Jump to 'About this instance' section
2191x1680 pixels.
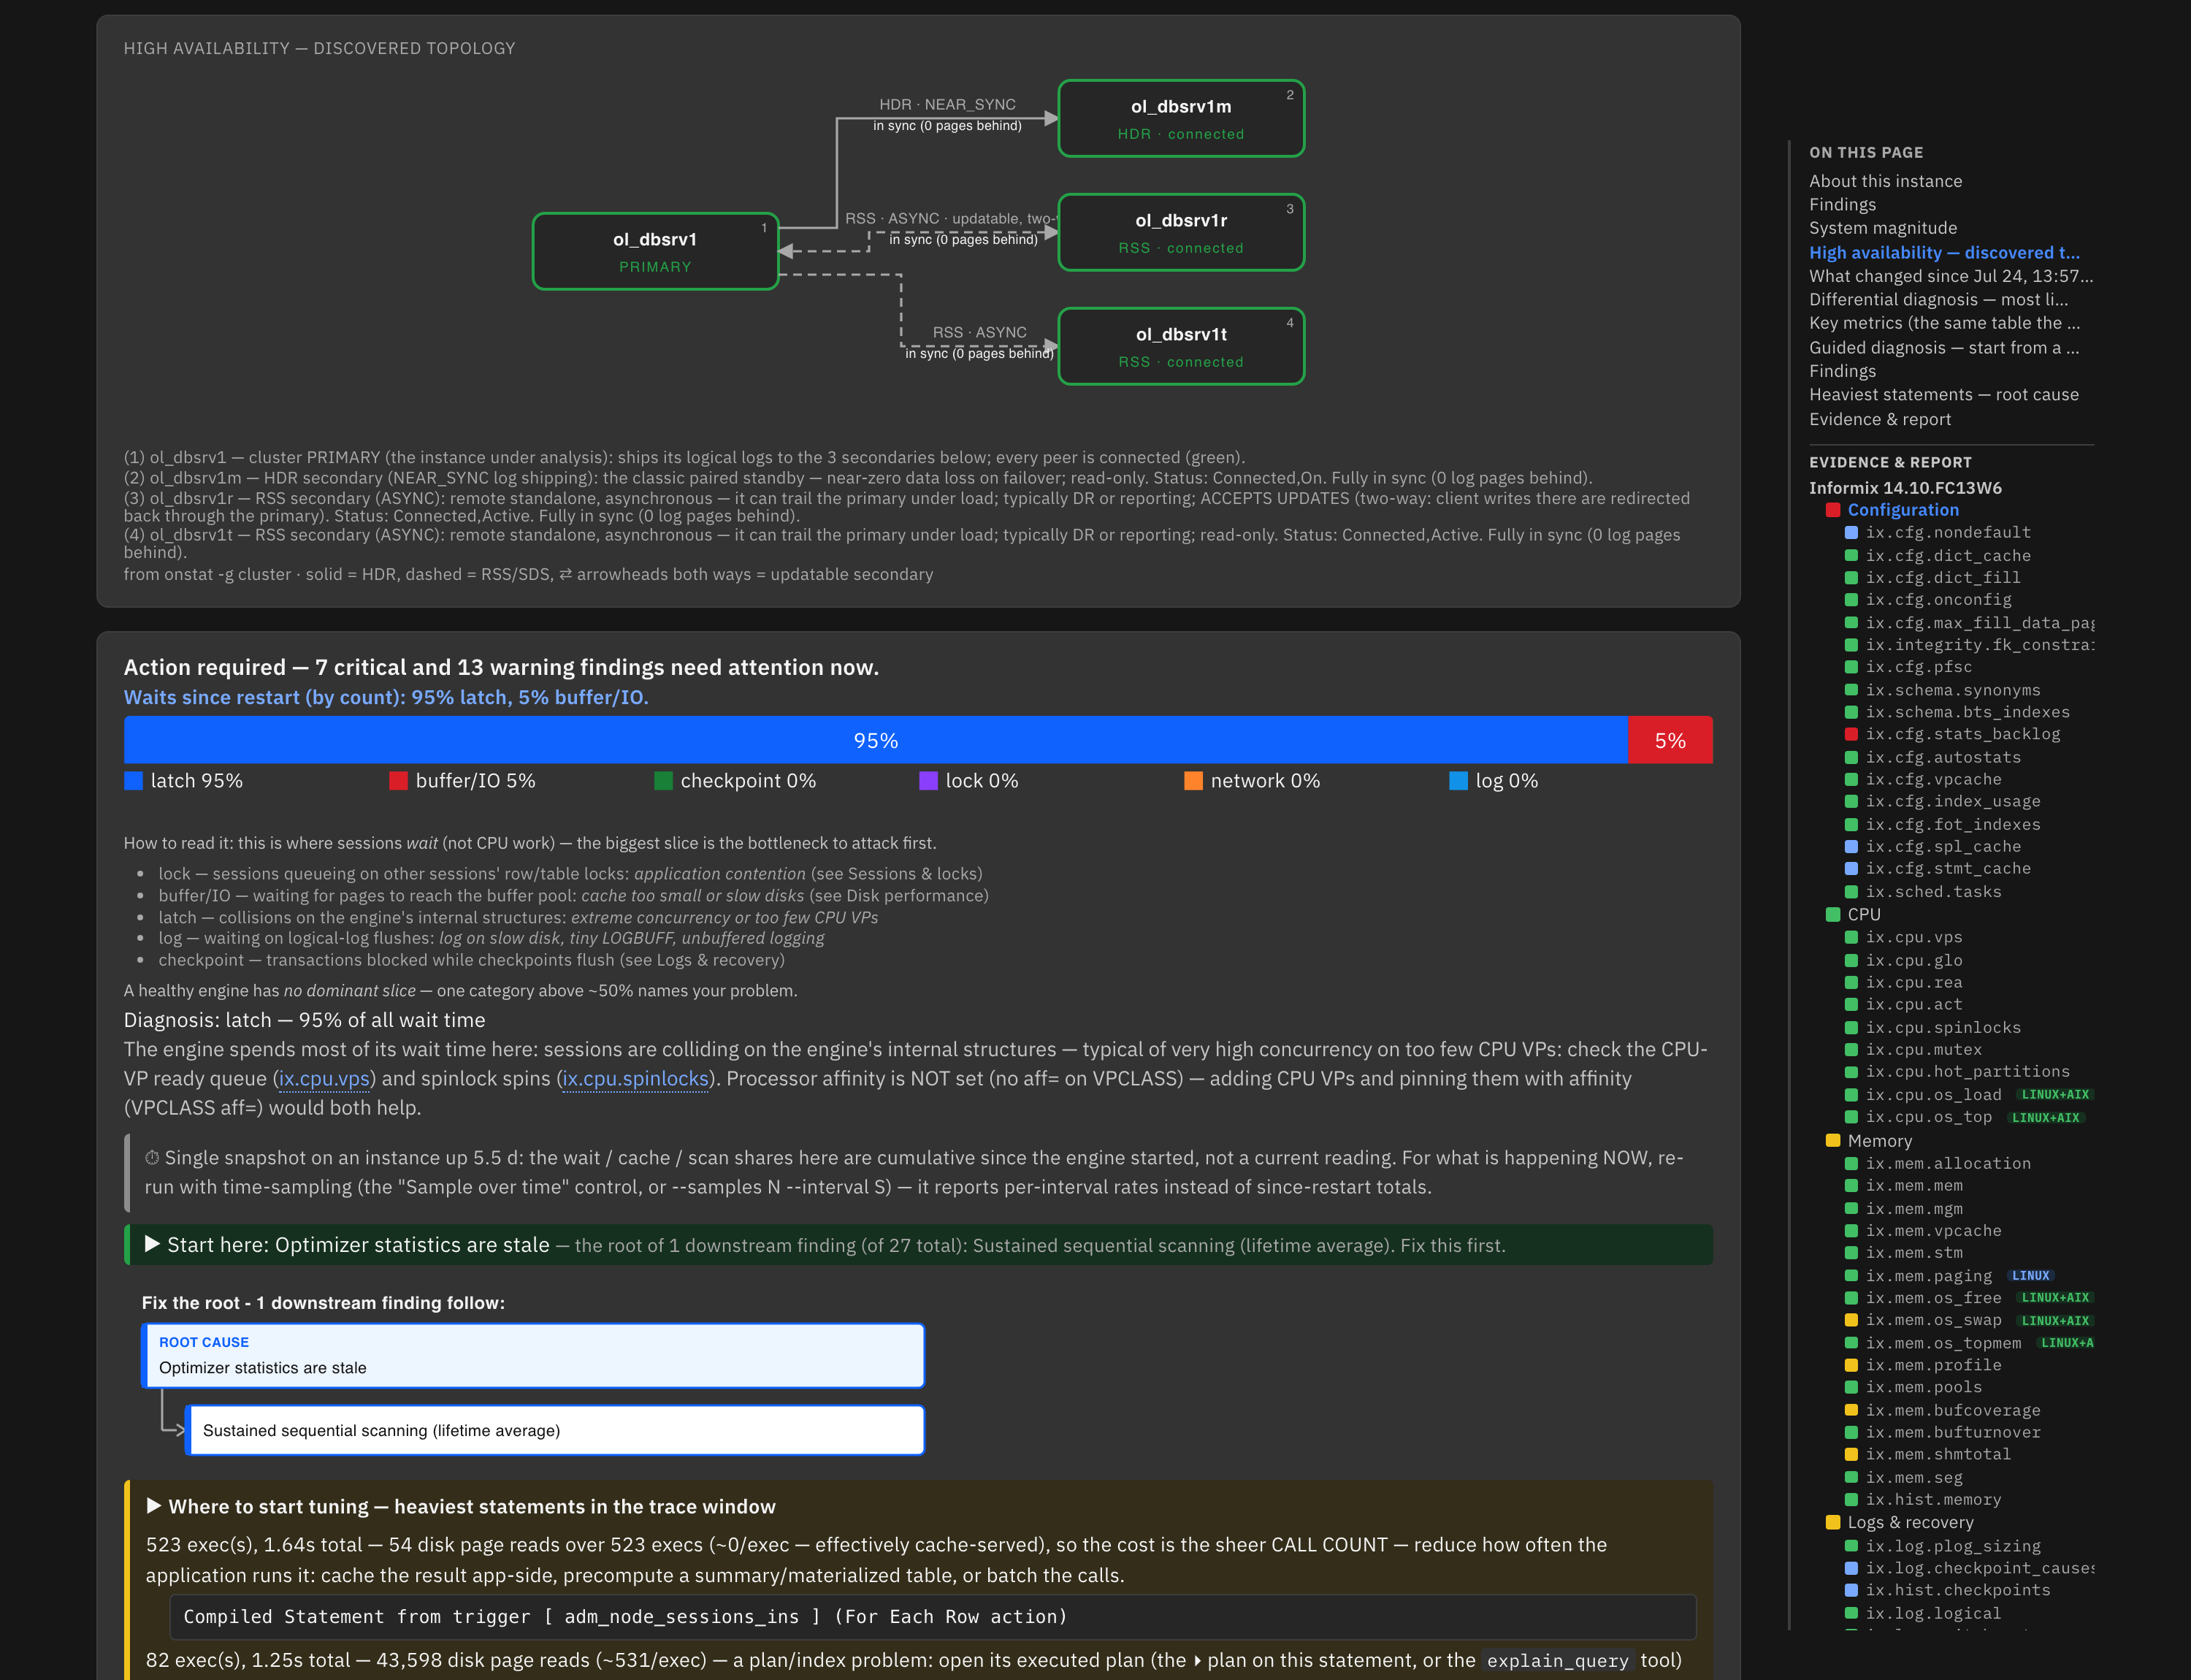[1885, 181]
